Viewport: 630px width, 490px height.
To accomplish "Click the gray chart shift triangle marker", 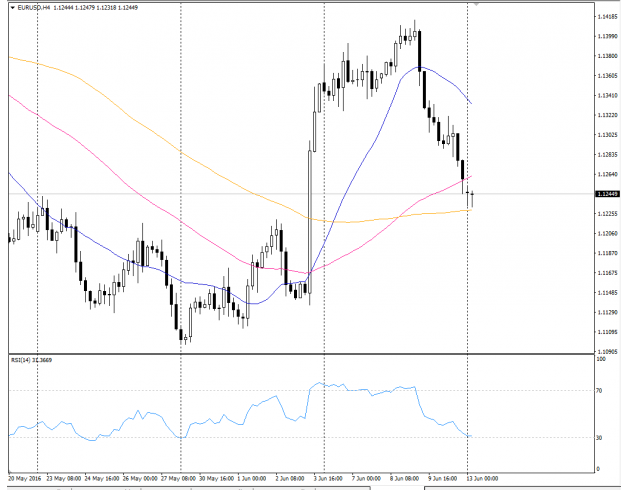I will click(475, 5).
